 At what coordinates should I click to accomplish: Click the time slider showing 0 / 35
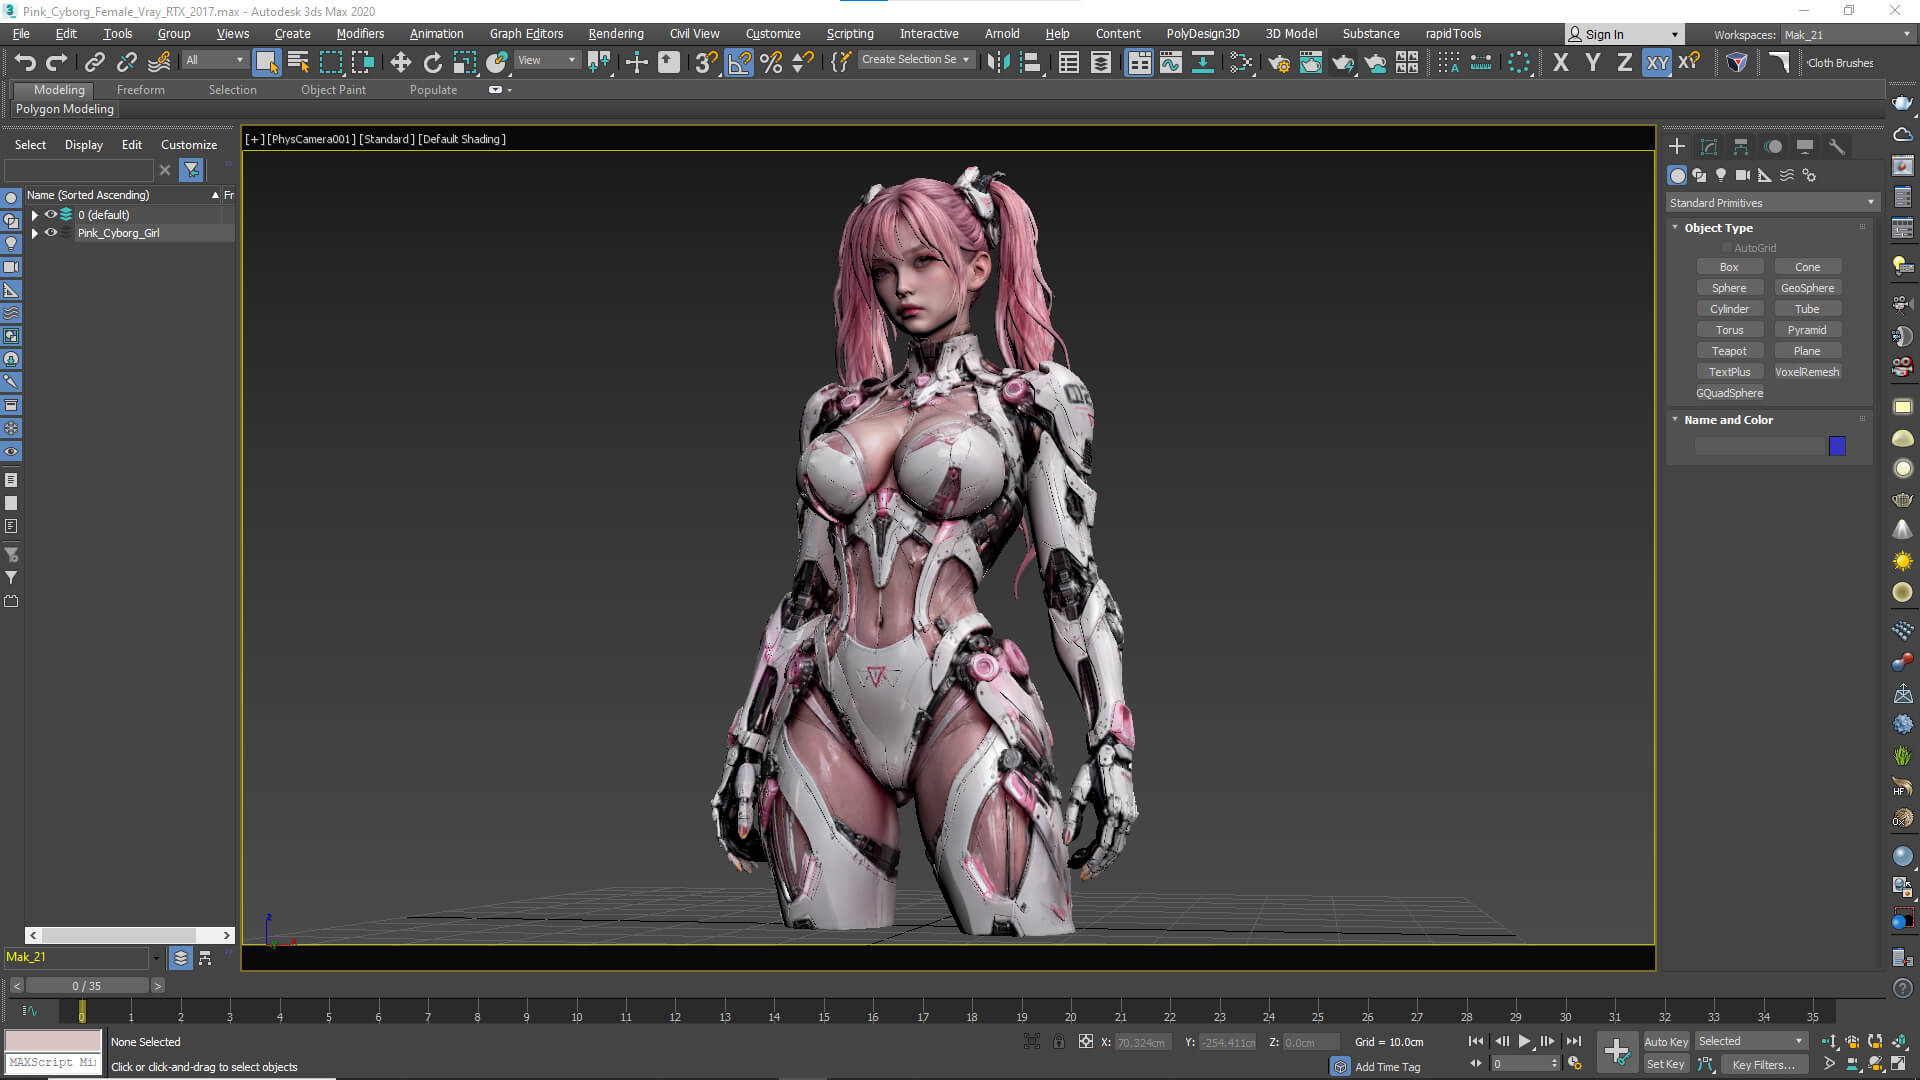(87, 986)
